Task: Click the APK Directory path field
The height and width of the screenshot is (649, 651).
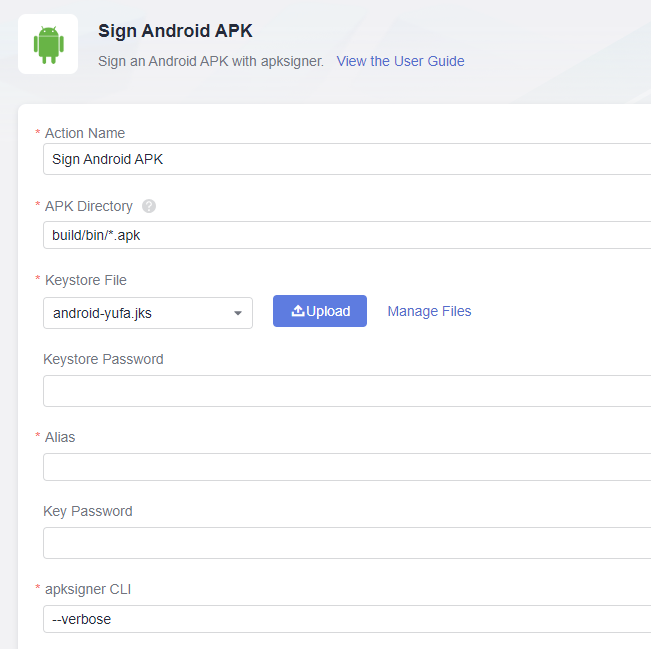Action: [x=346, y=235]
